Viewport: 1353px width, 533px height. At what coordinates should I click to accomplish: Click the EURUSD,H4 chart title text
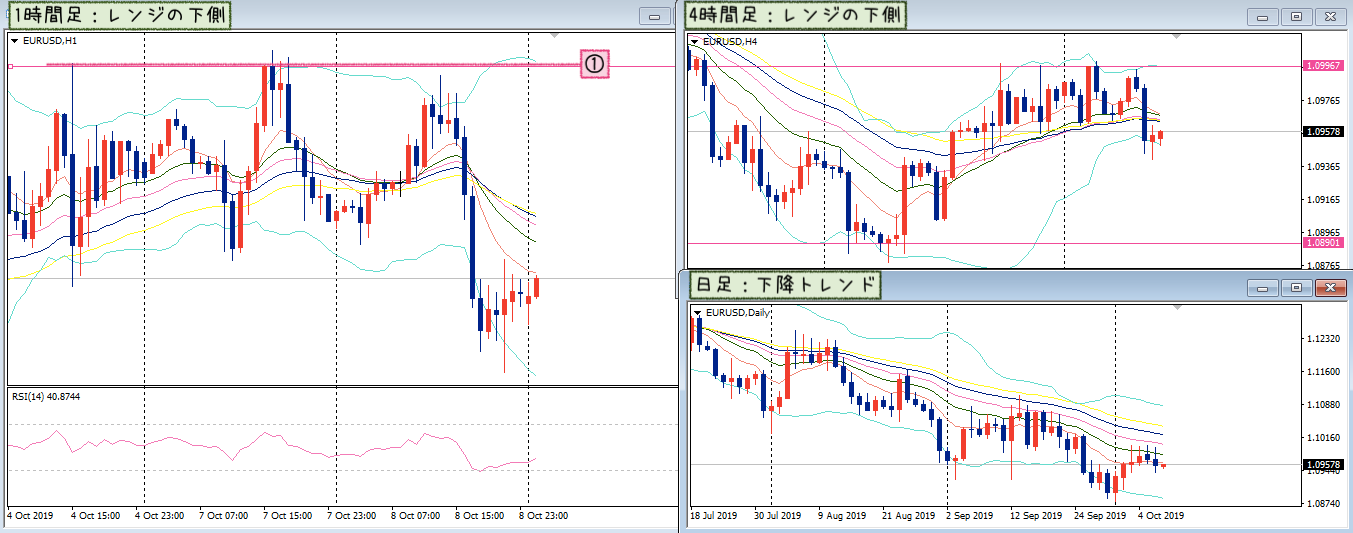pos(730,42)
